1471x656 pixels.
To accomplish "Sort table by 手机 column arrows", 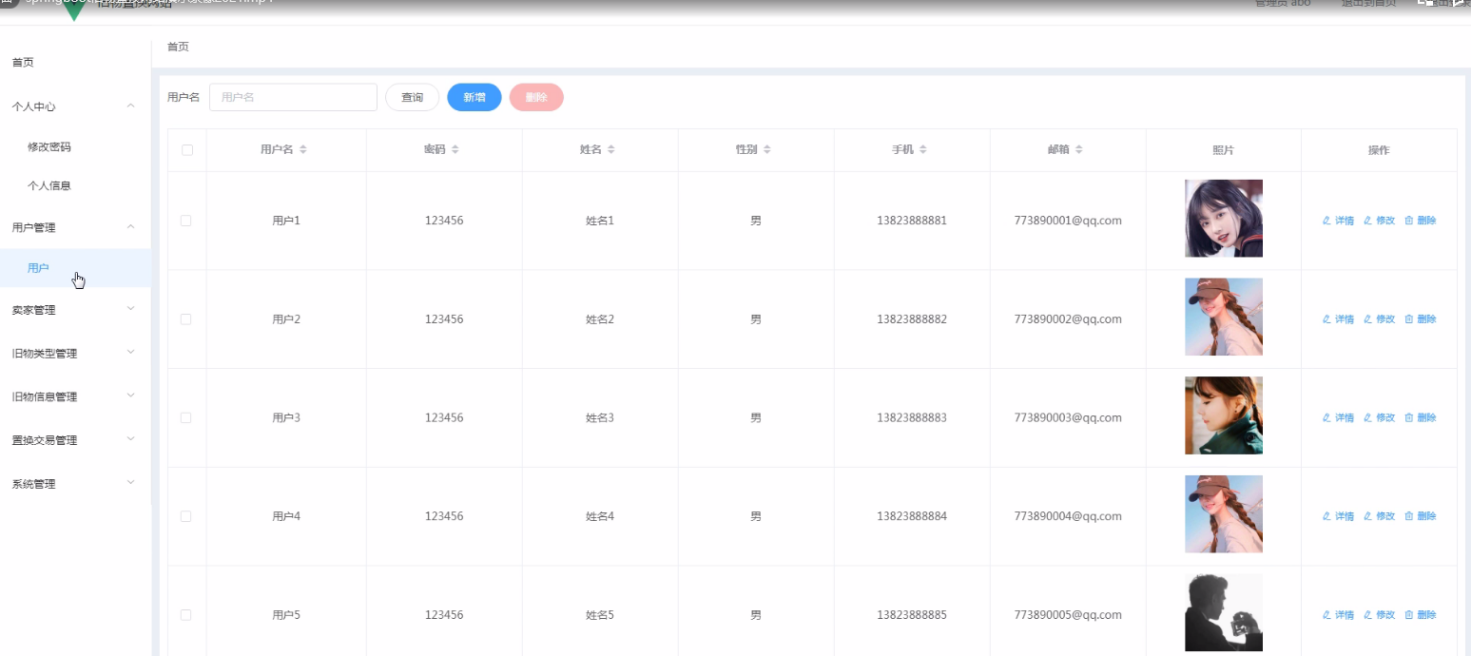I will 923,150.
